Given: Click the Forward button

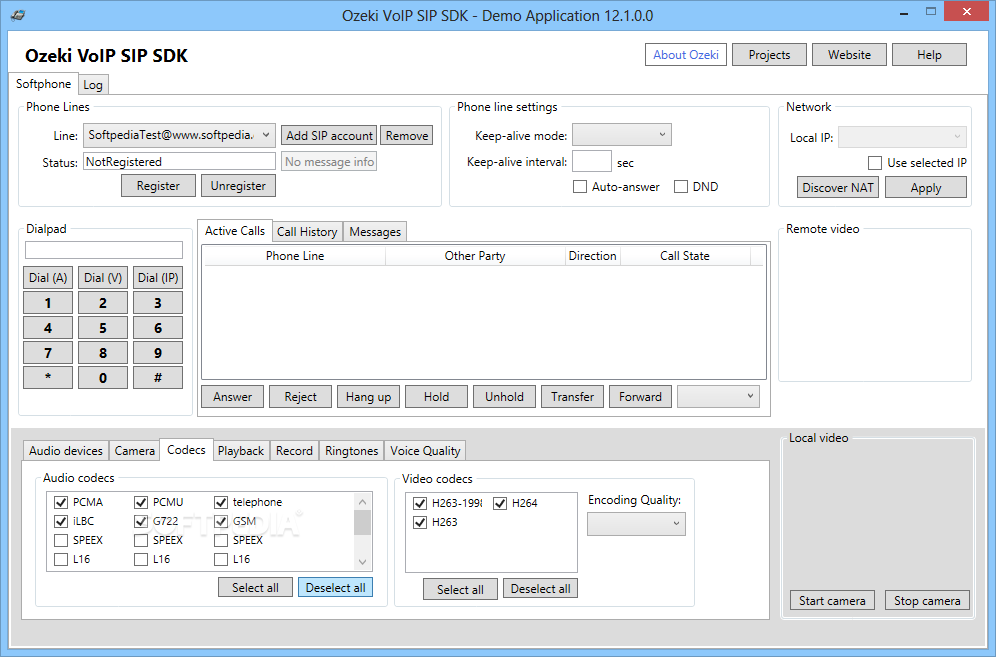Looking at the screenshot, I should pos(640,396).
